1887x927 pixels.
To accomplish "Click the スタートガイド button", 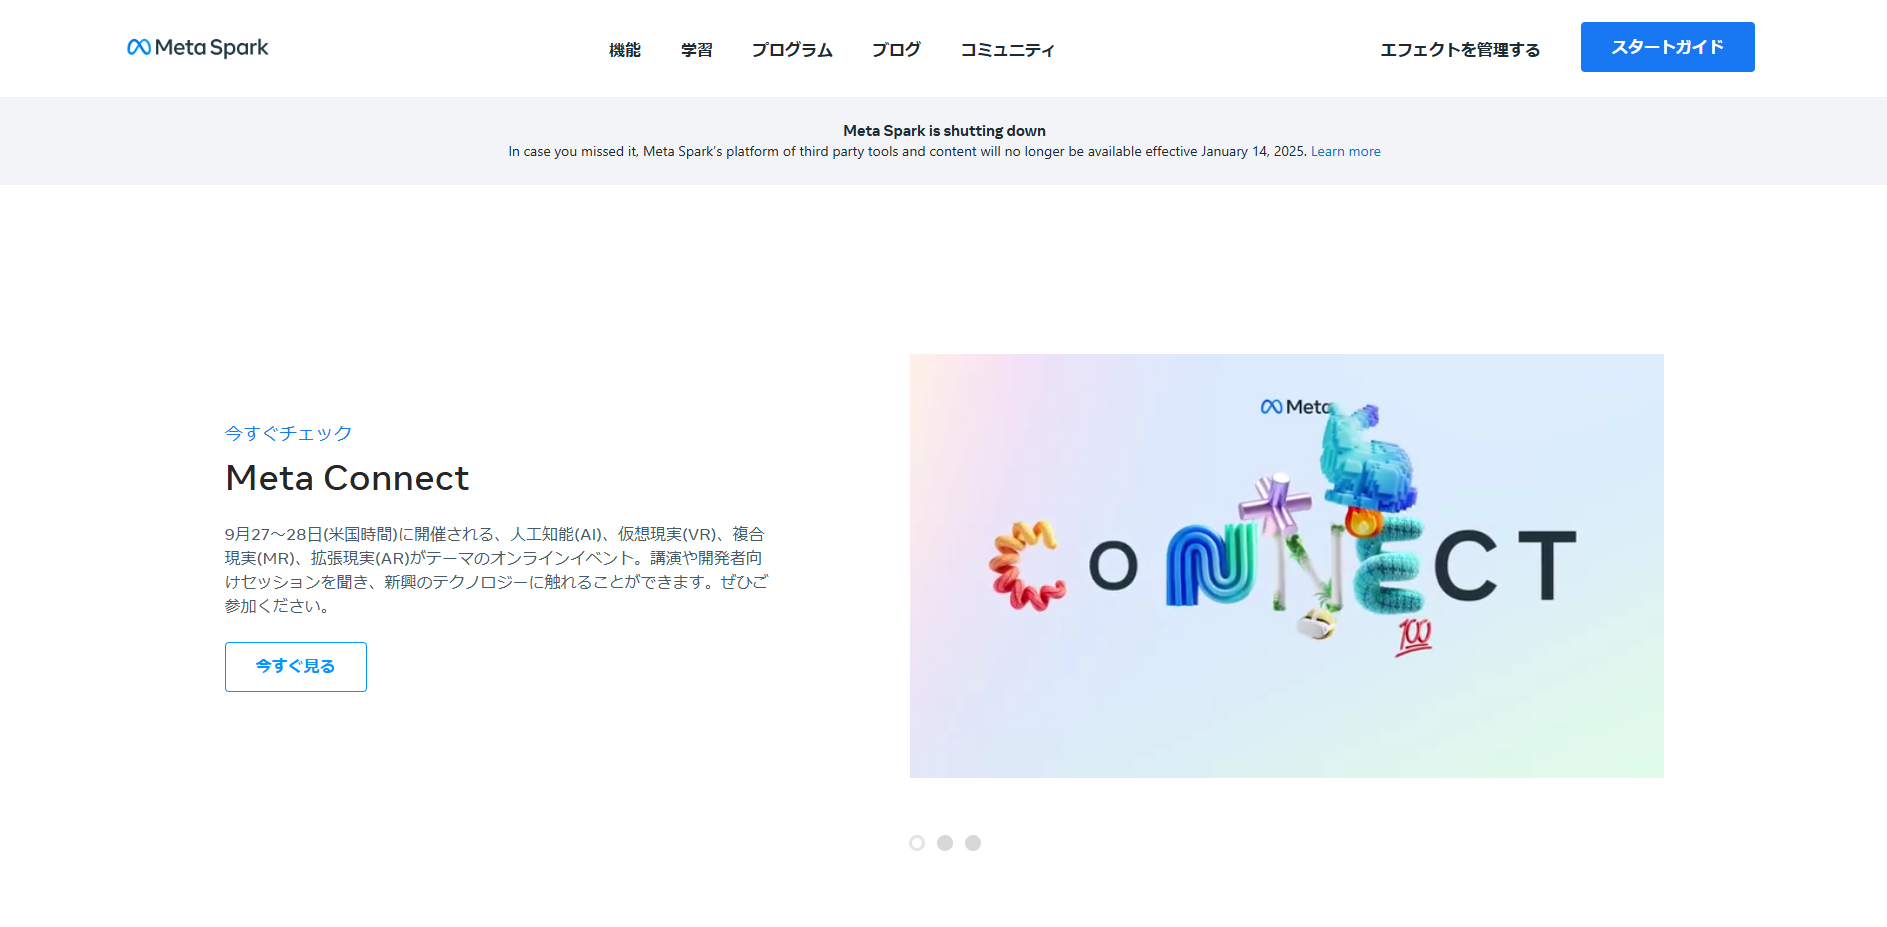I will 1667,47.
